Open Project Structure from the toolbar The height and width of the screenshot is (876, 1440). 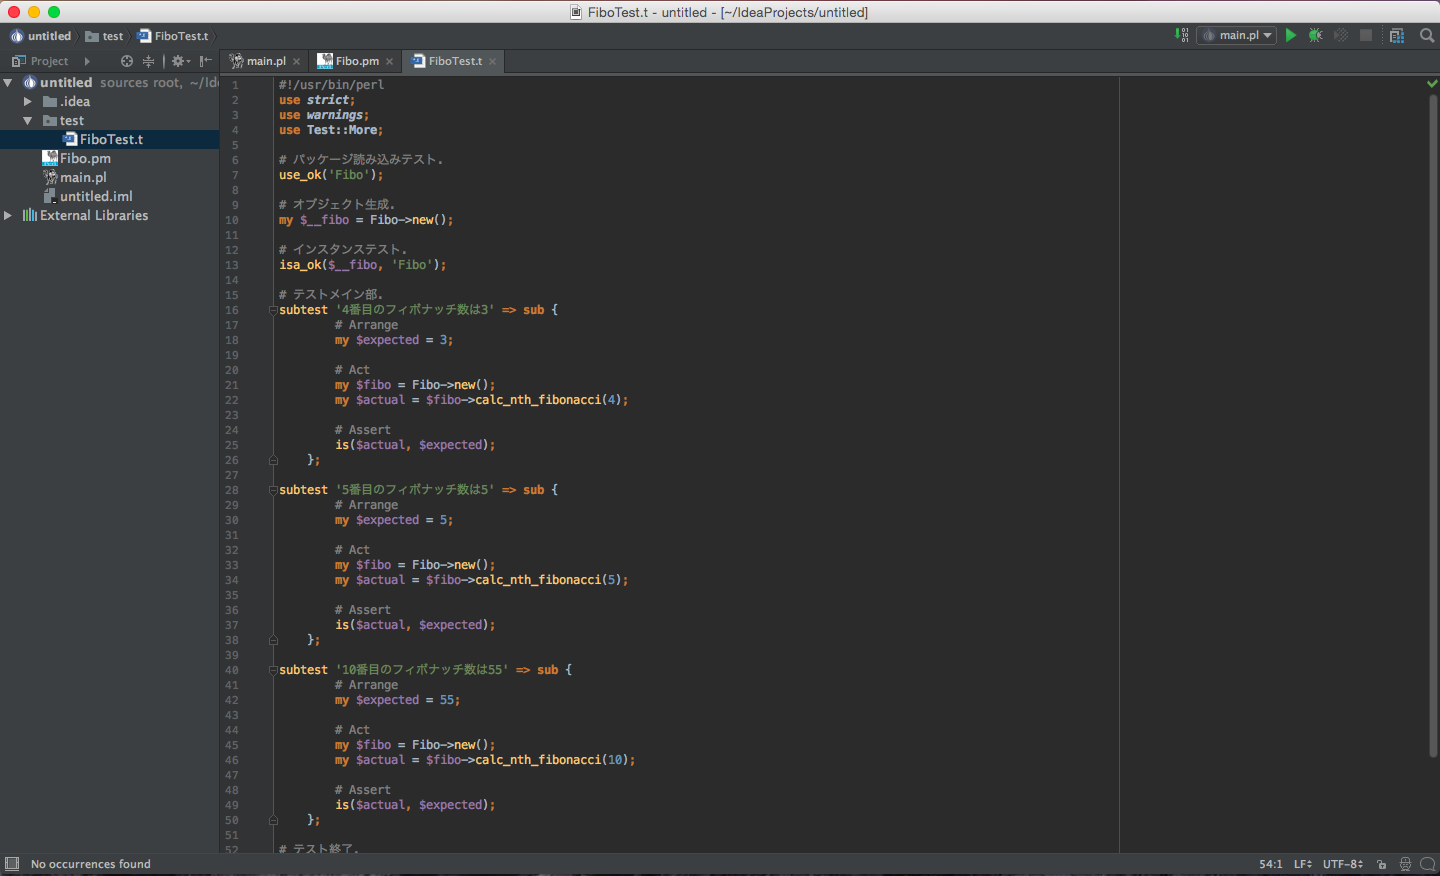coord(1397,35)
